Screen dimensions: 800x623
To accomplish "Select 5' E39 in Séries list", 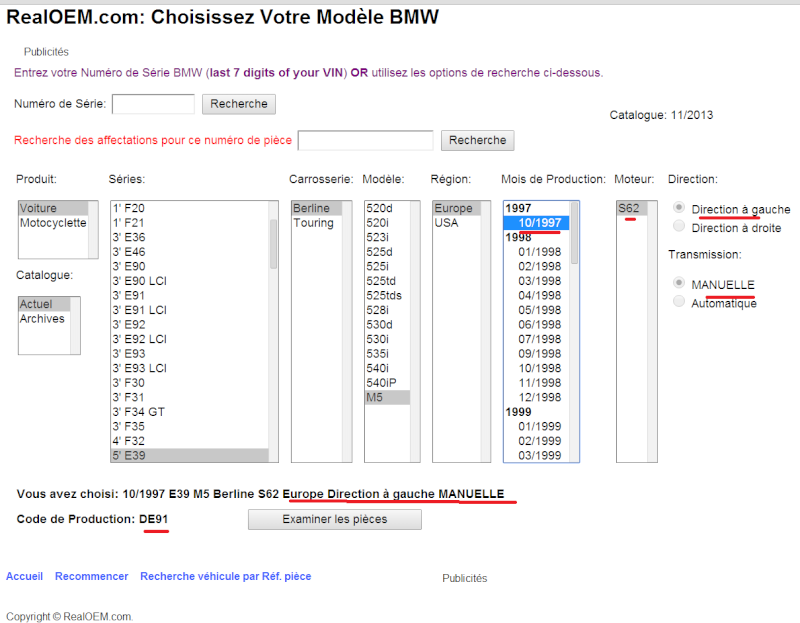I will [x=190, y=455].
